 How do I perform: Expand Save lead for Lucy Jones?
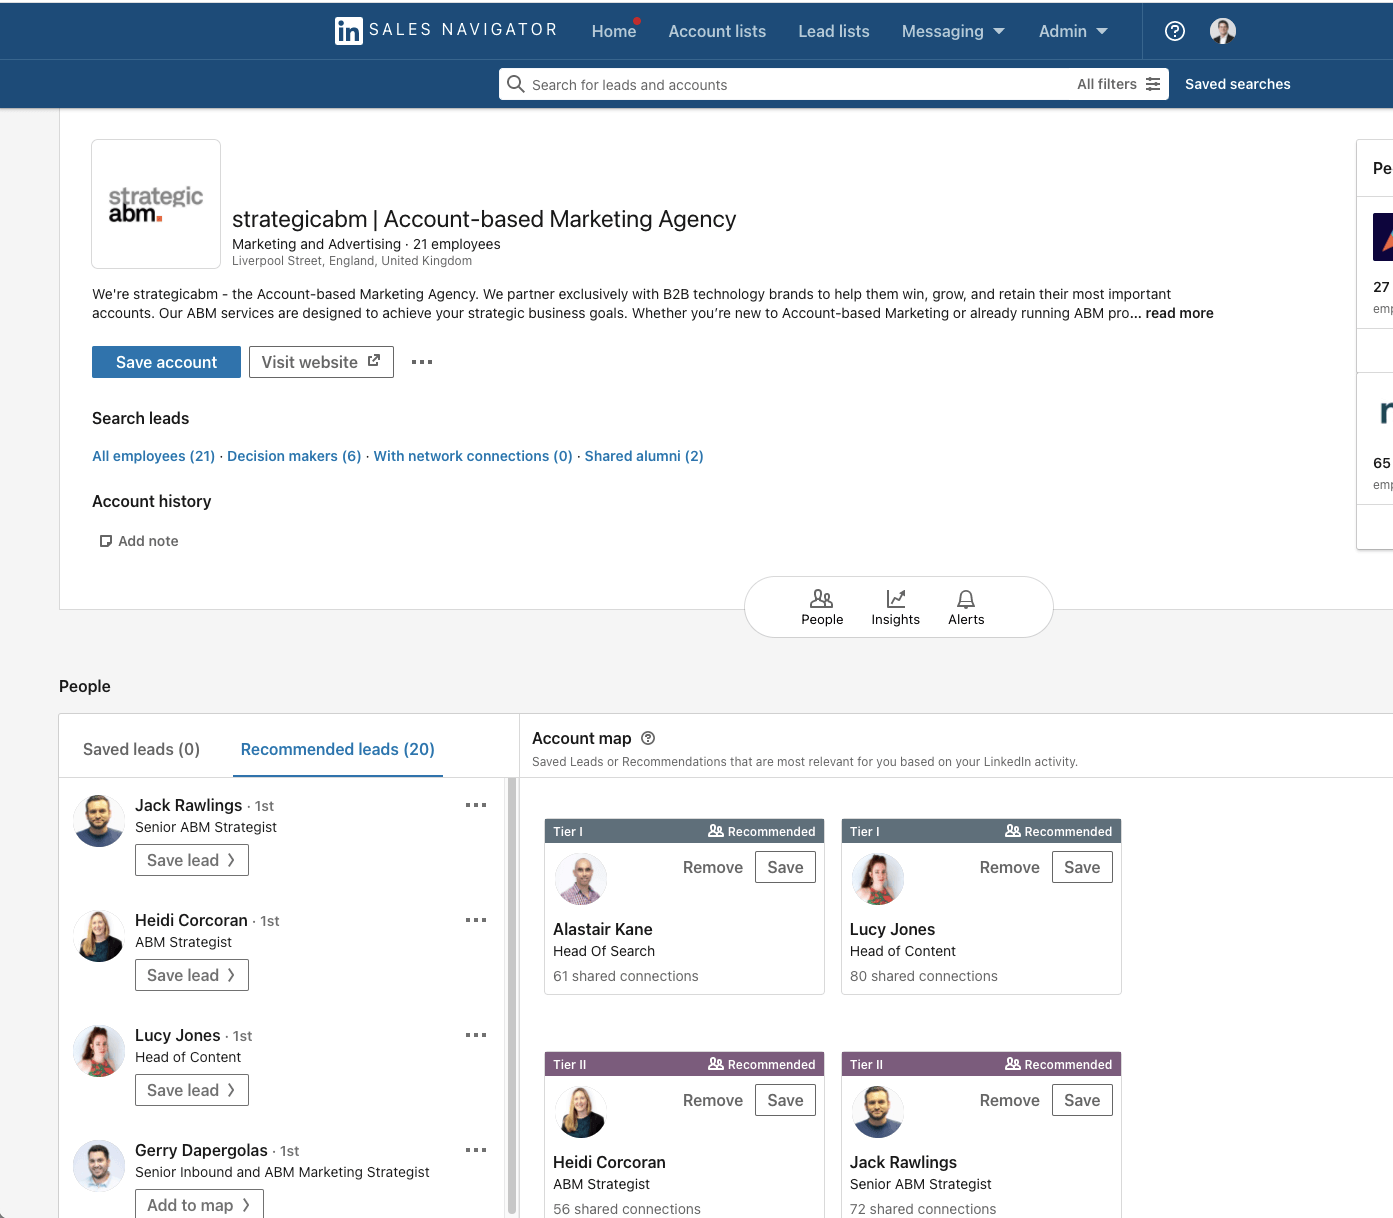tap(192, 1090)
